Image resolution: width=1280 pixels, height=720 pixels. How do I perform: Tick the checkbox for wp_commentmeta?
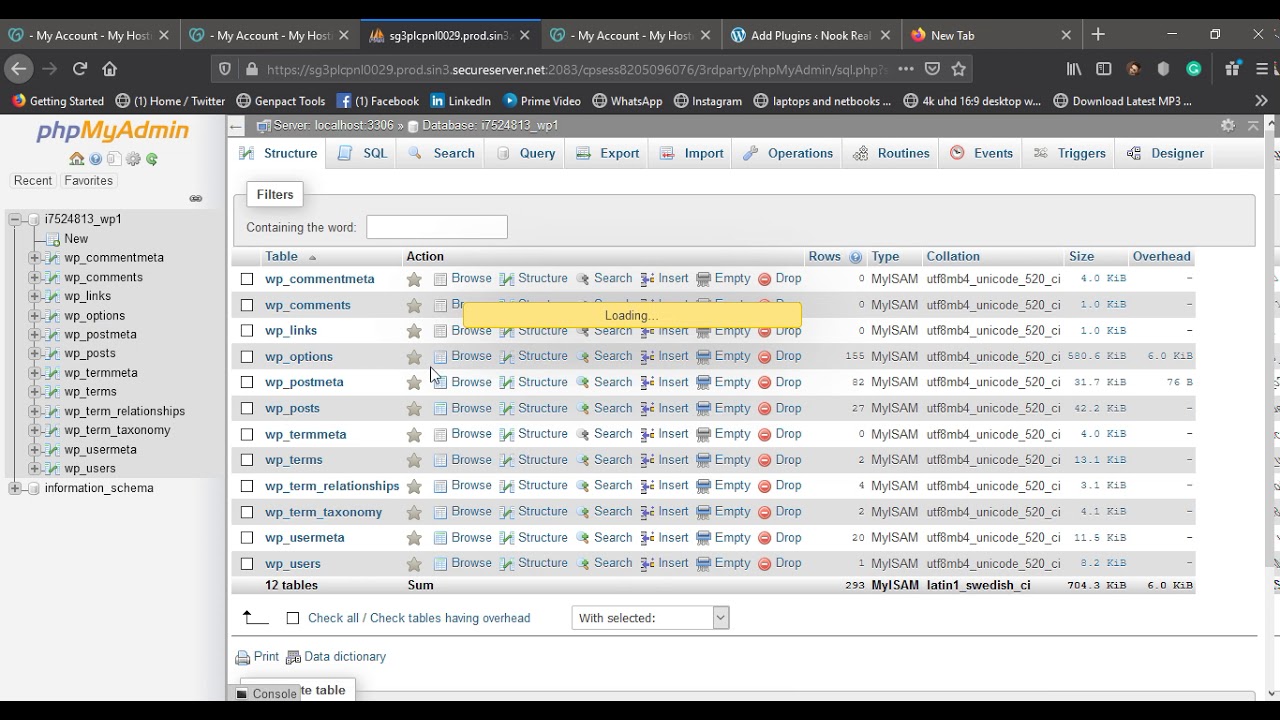click(x=247, y=279)
